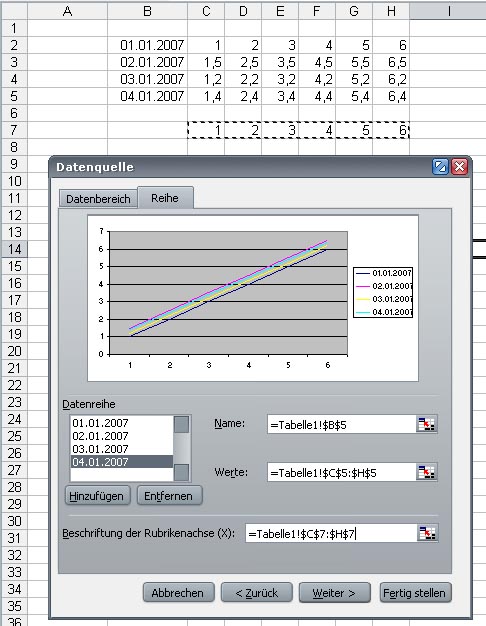Screen dimensions: 486x626
Task: Select the Reihe tab
Action: tap(165, 198)
